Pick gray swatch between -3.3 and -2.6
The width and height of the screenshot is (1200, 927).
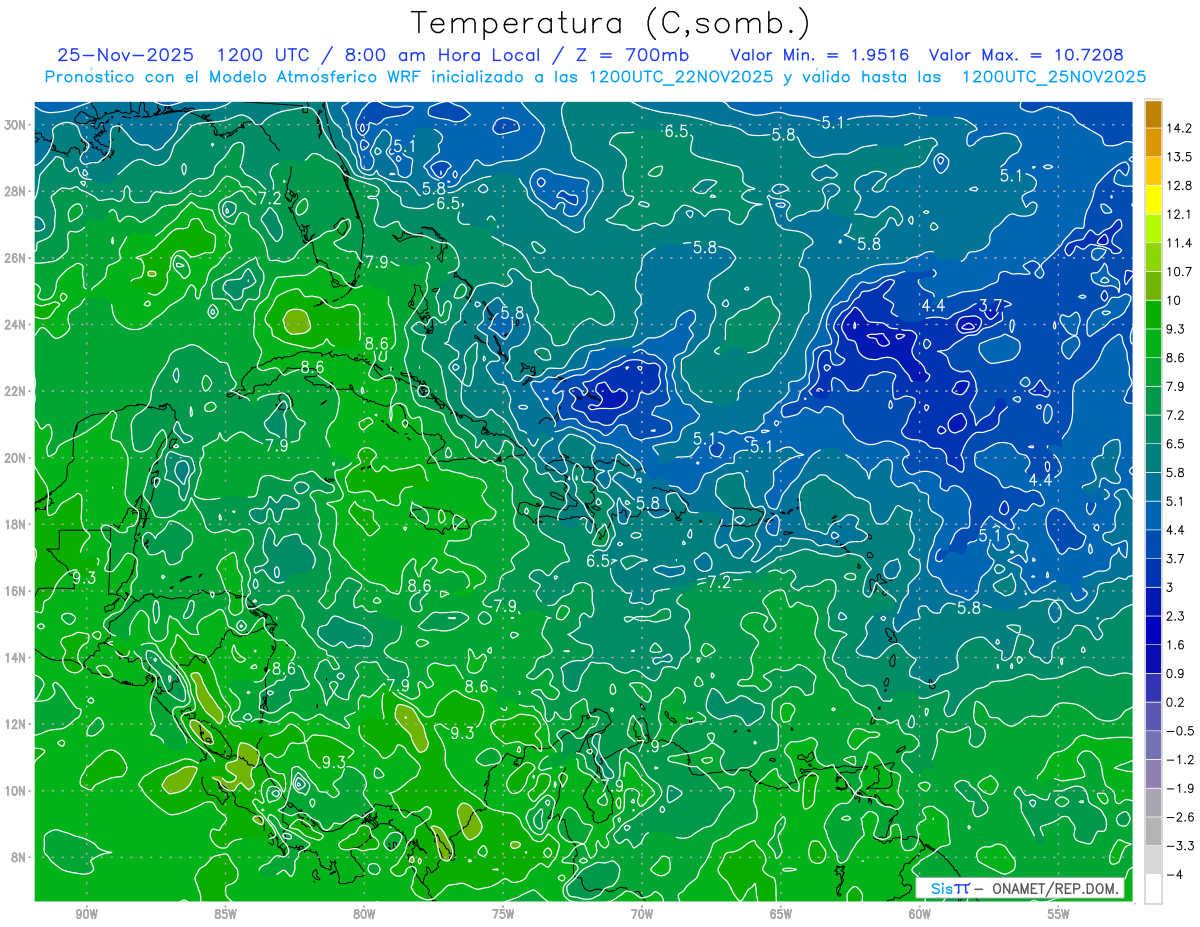(1153, 831)
